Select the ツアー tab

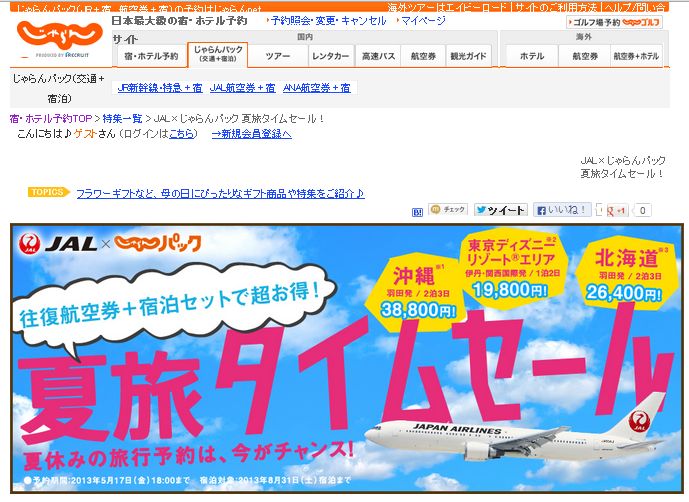[x=278, y=56]
